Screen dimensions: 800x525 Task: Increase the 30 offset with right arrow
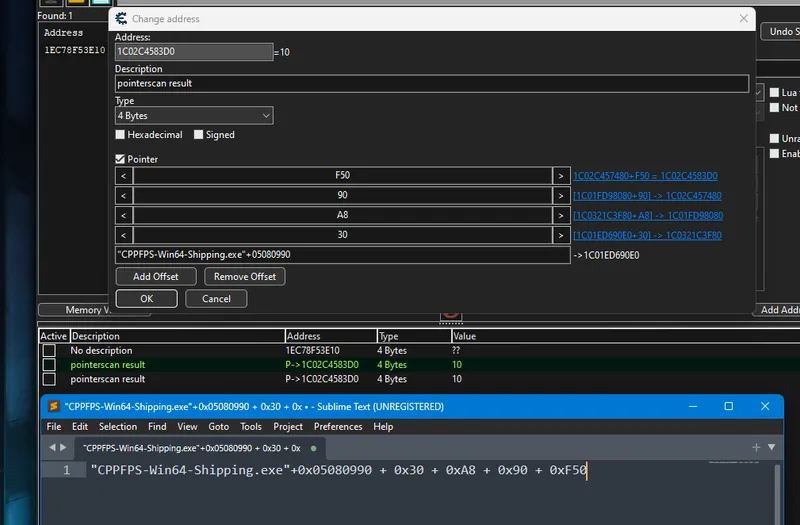tap(561, 235)
